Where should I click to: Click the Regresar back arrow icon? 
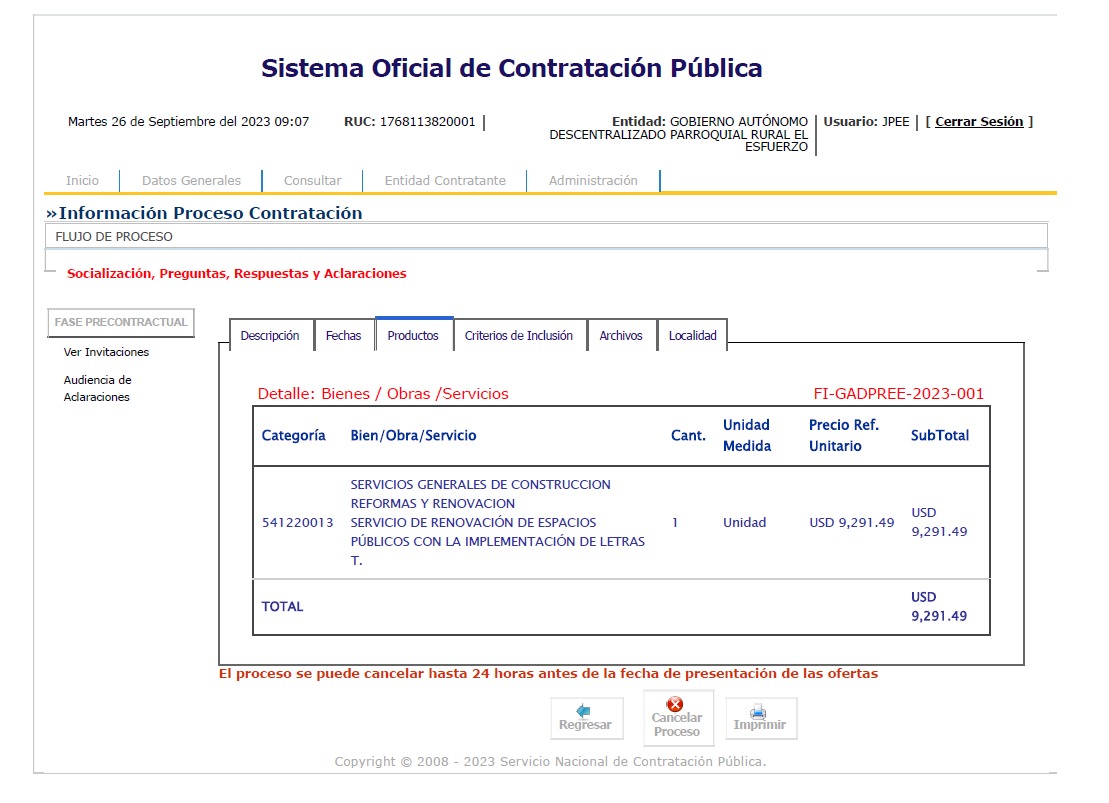tap(584, 710)
